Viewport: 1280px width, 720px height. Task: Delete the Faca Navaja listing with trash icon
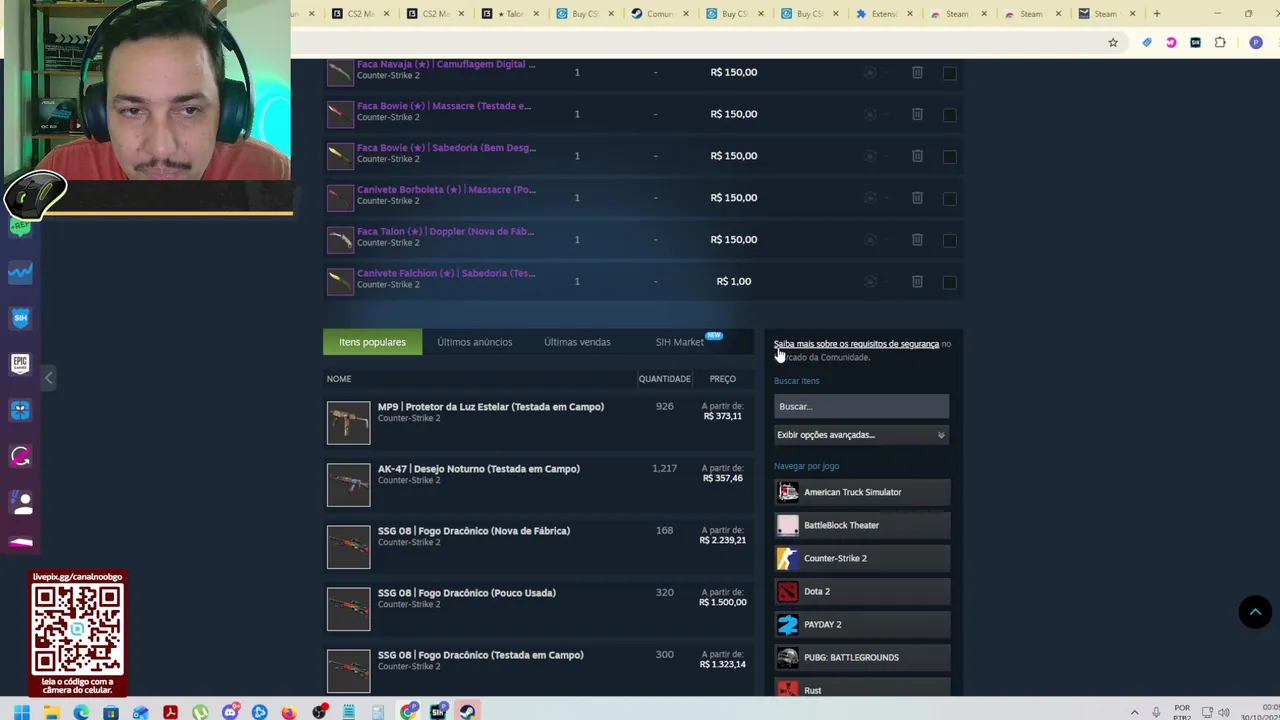click(917, 72)
